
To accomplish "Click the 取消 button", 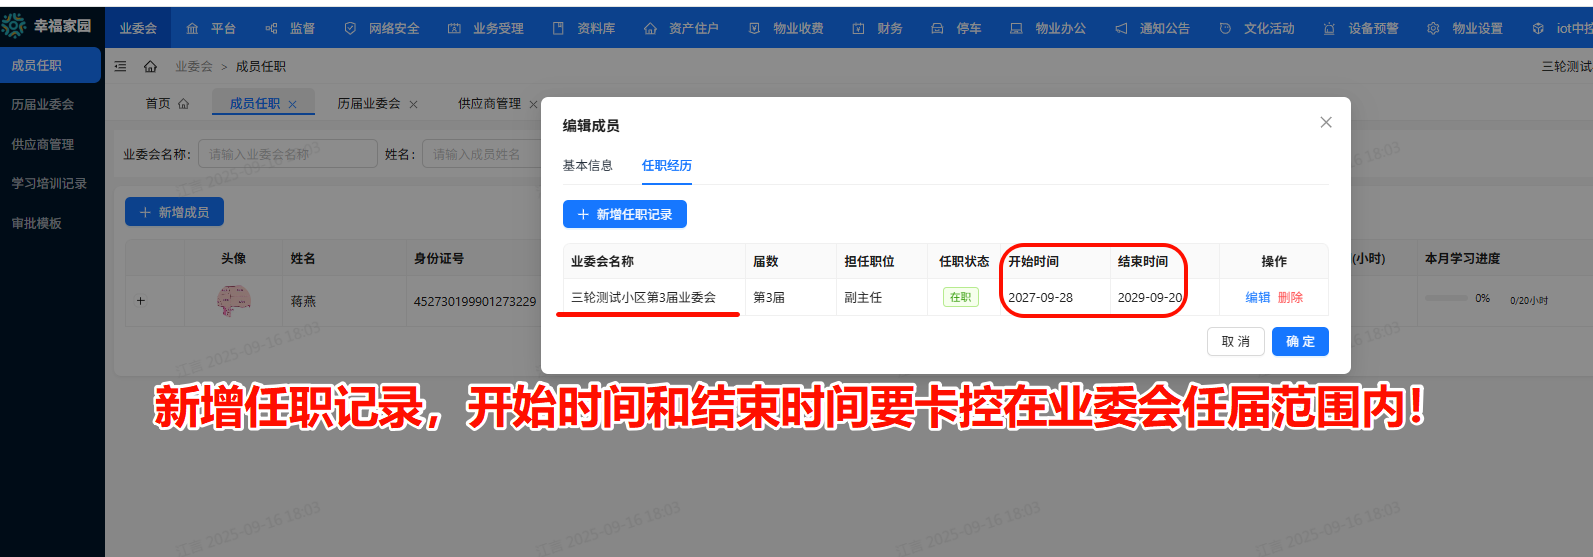I will click(1236, 341).
